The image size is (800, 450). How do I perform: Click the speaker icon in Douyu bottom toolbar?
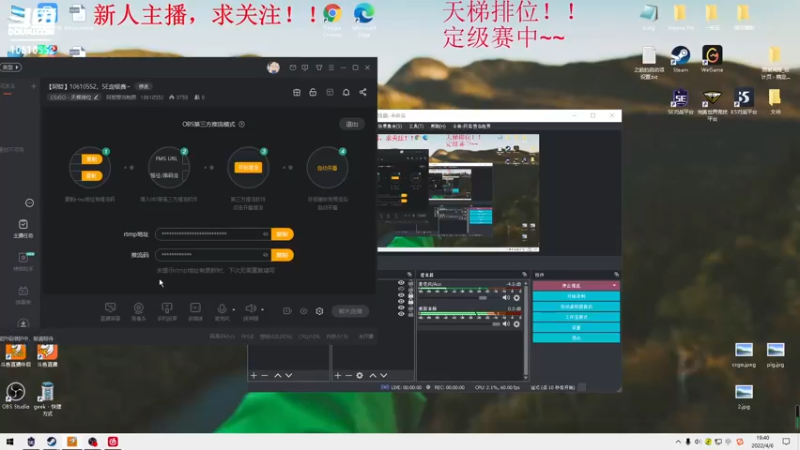251,308
